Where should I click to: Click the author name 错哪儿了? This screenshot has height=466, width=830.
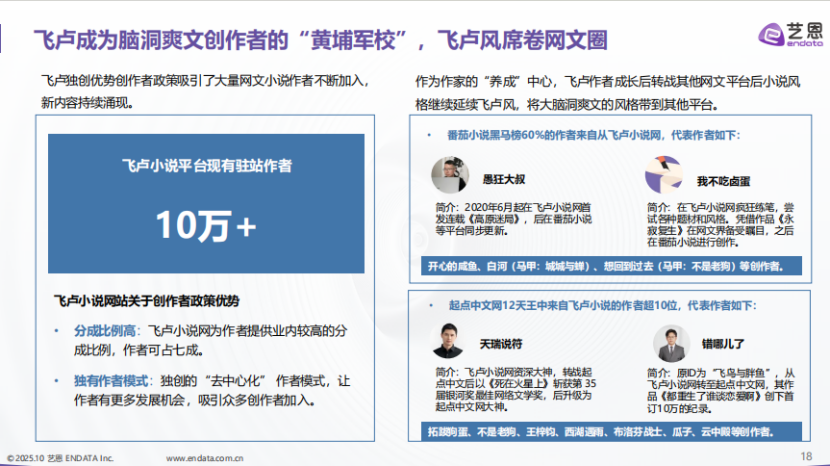[723, 344]
